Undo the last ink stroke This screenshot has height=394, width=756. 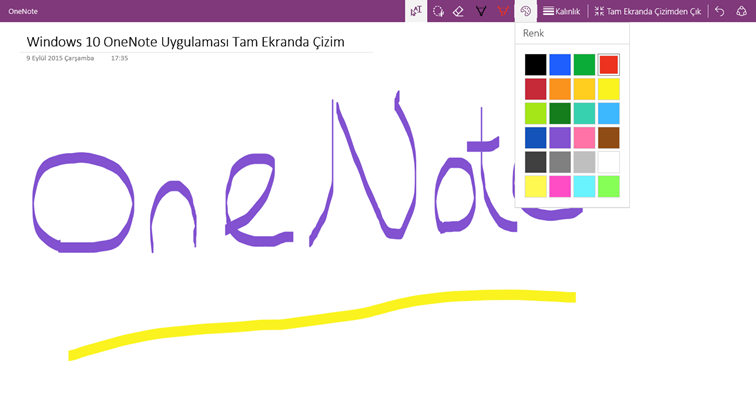click(x=720, y=11)
